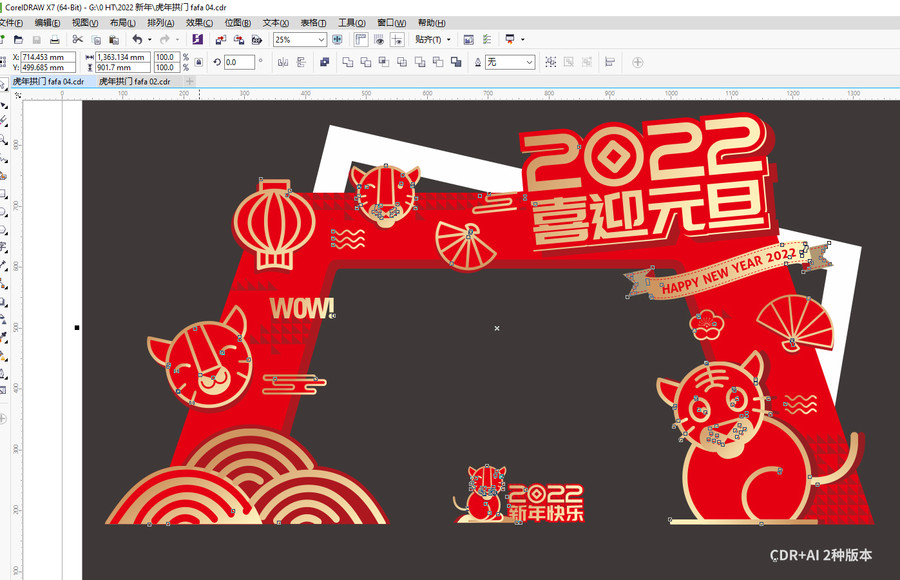Open the undo history dropdown arrow
Screen dimensions: 900x580
150,40
